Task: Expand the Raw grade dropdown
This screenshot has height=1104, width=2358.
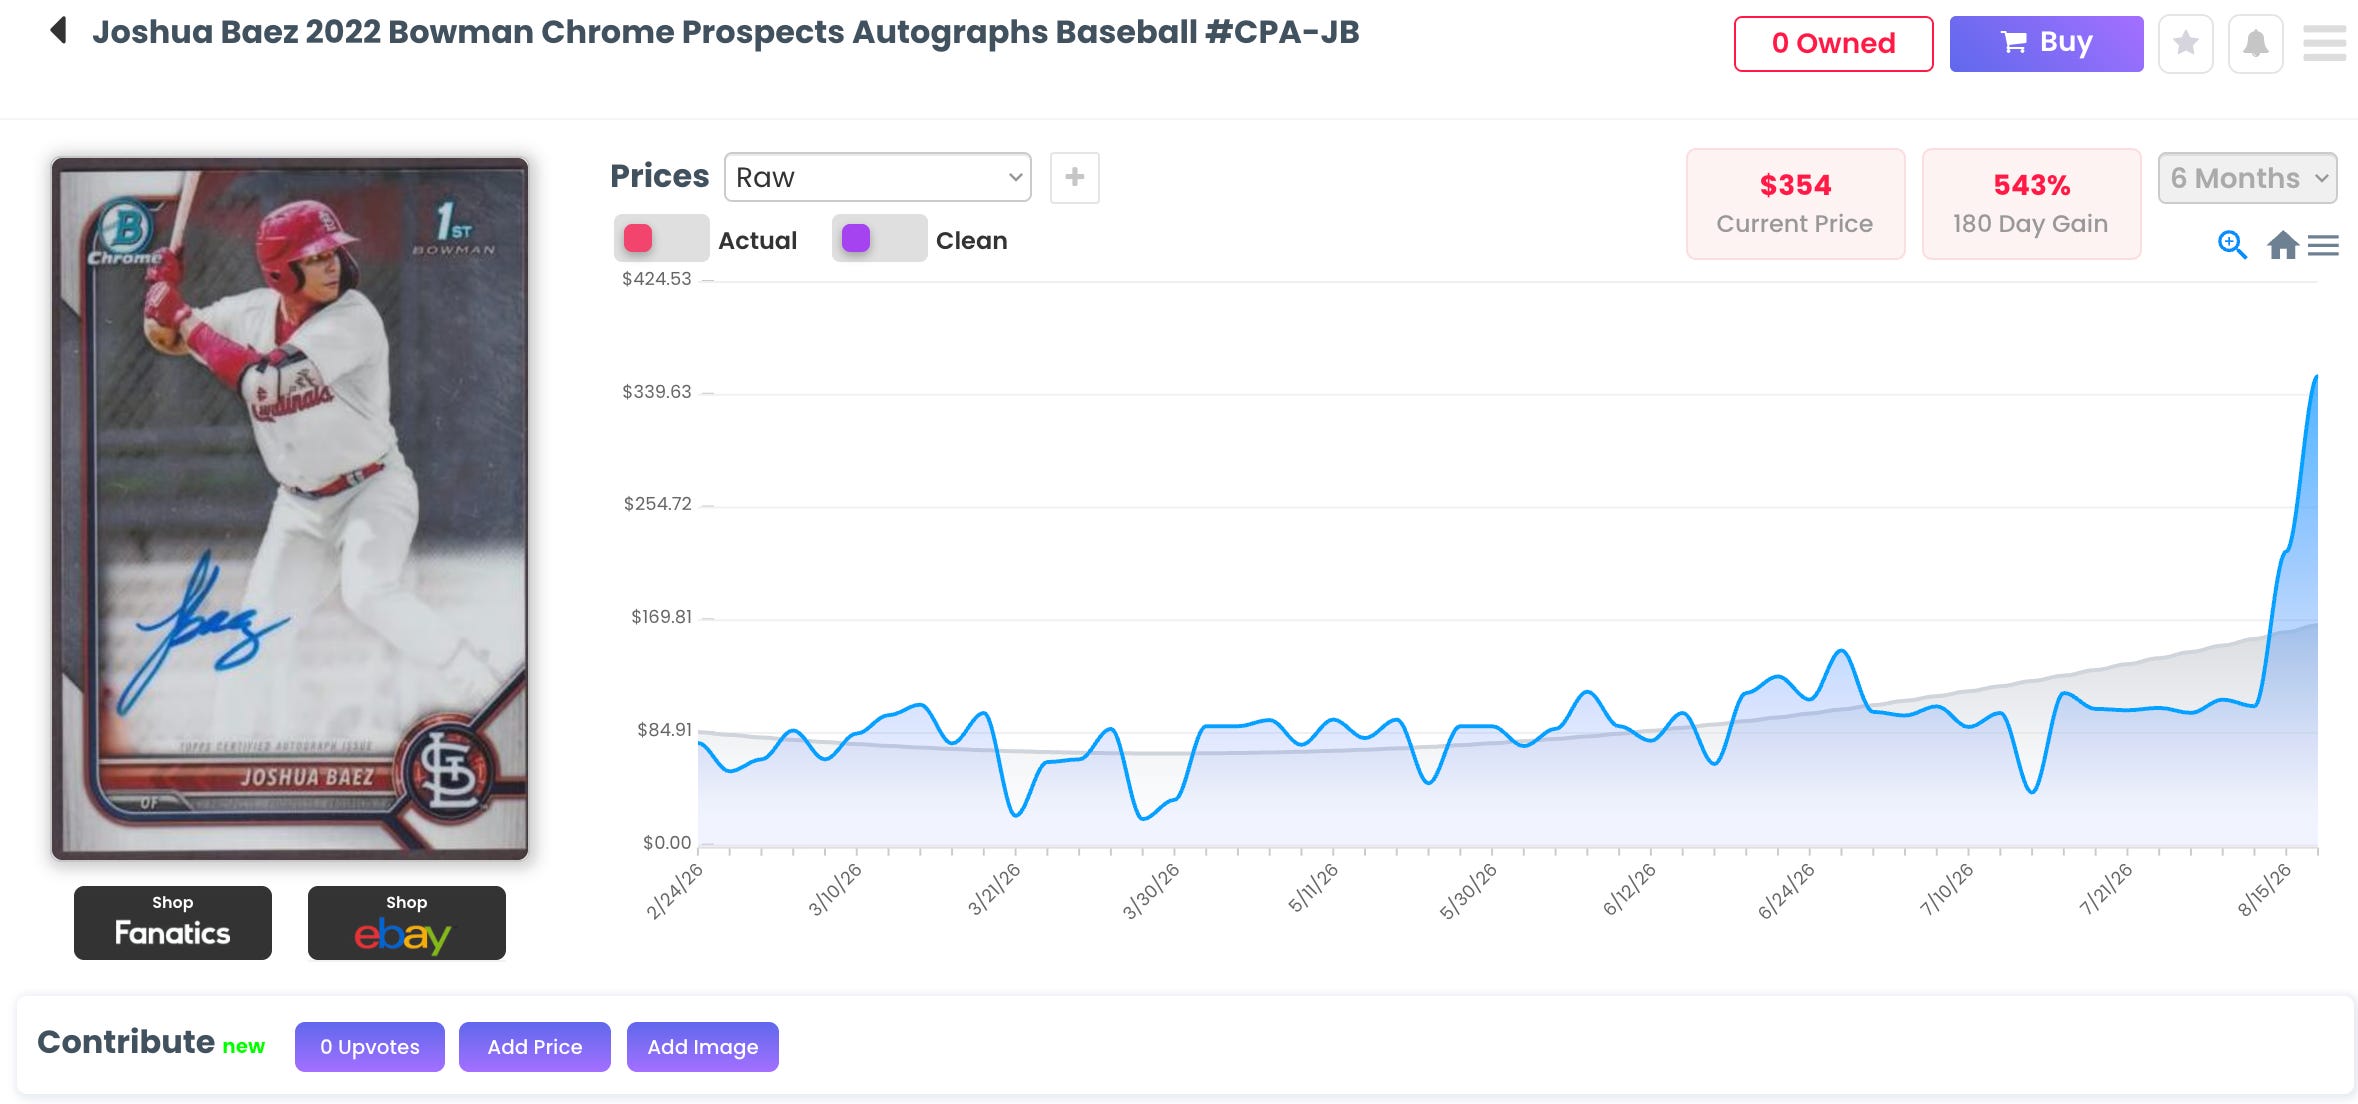Action: click(878, 177)
